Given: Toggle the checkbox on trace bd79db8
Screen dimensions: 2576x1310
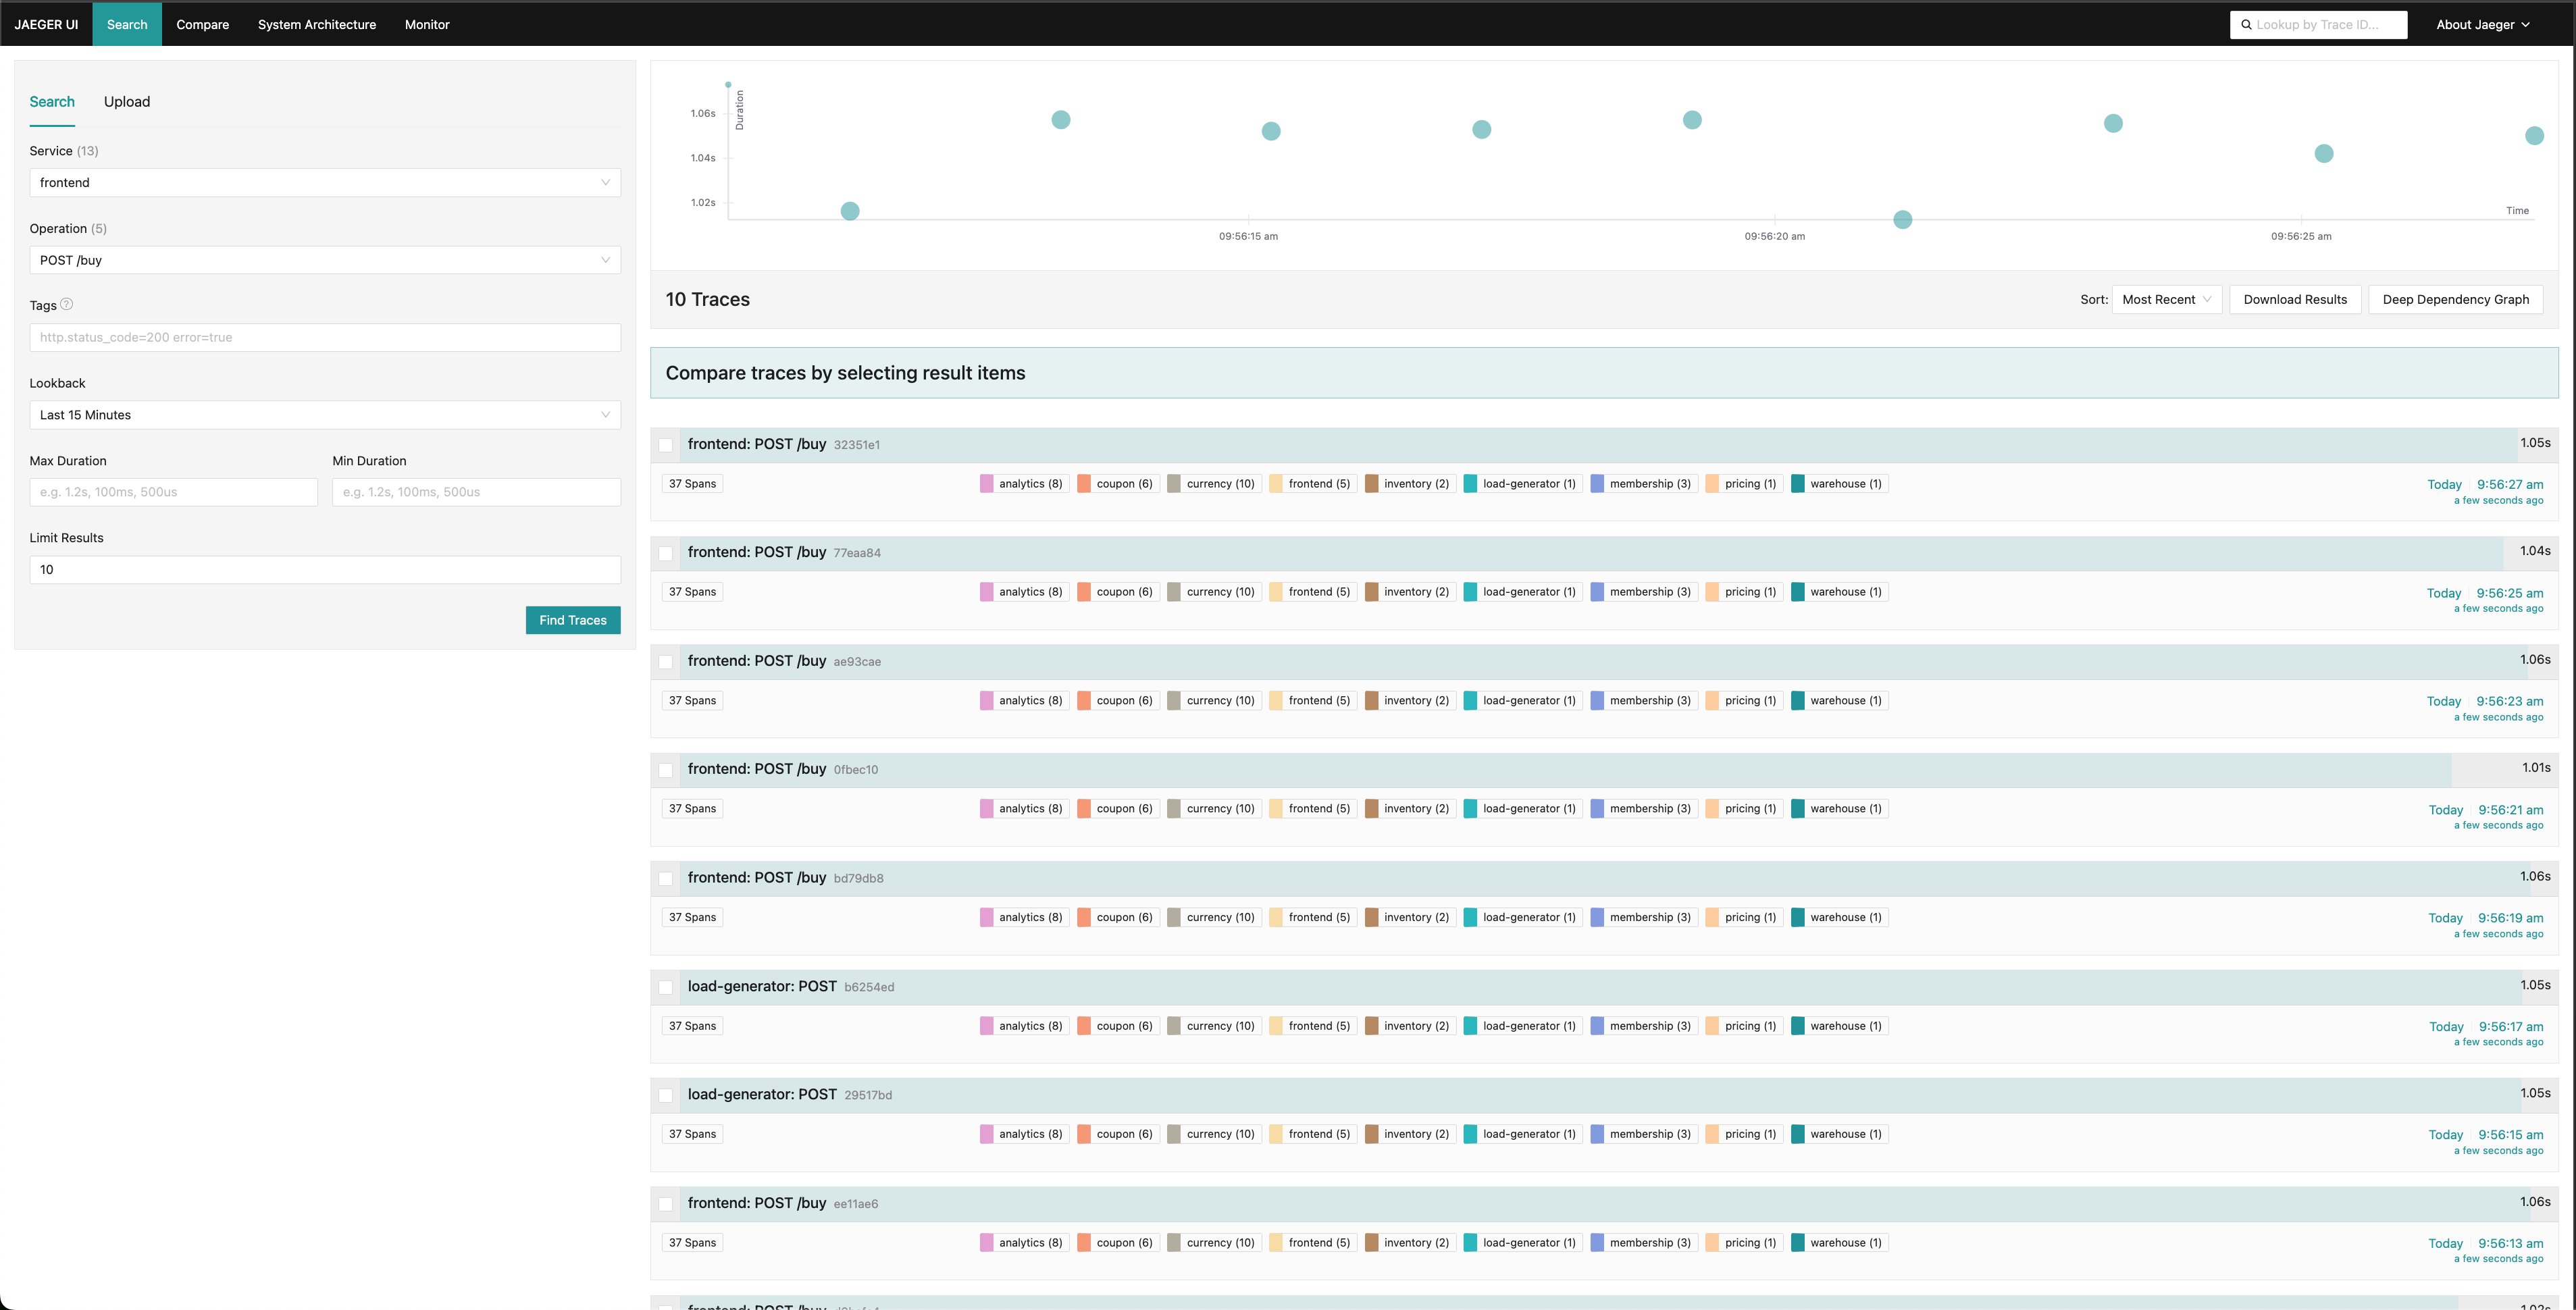Looking at the screenshot, I should point(666,878).
